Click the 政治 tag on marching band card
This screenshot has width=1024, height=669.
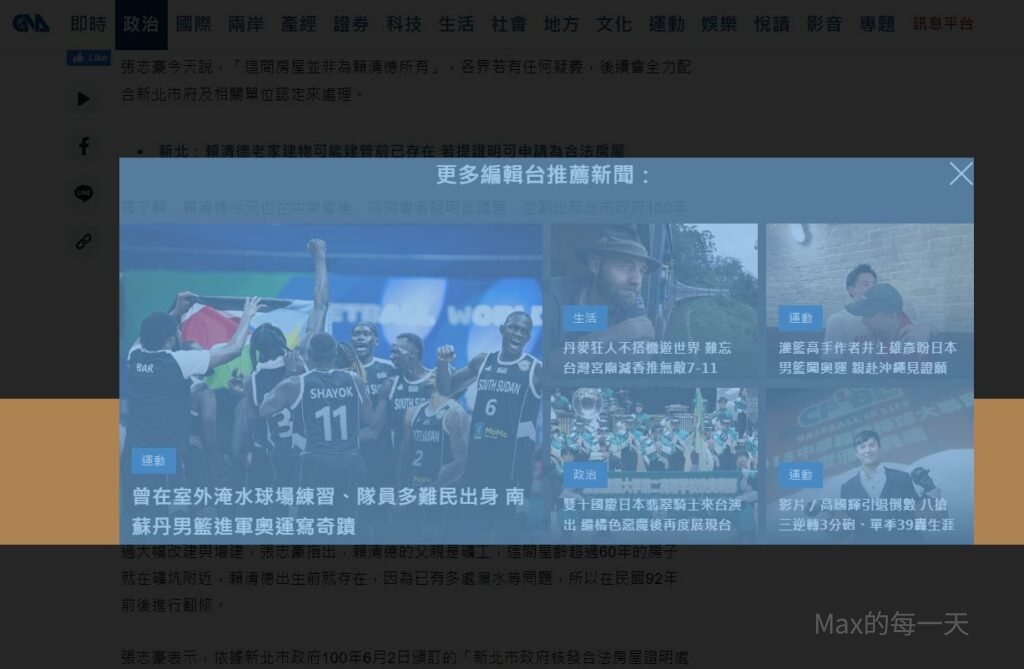[584, 475]
